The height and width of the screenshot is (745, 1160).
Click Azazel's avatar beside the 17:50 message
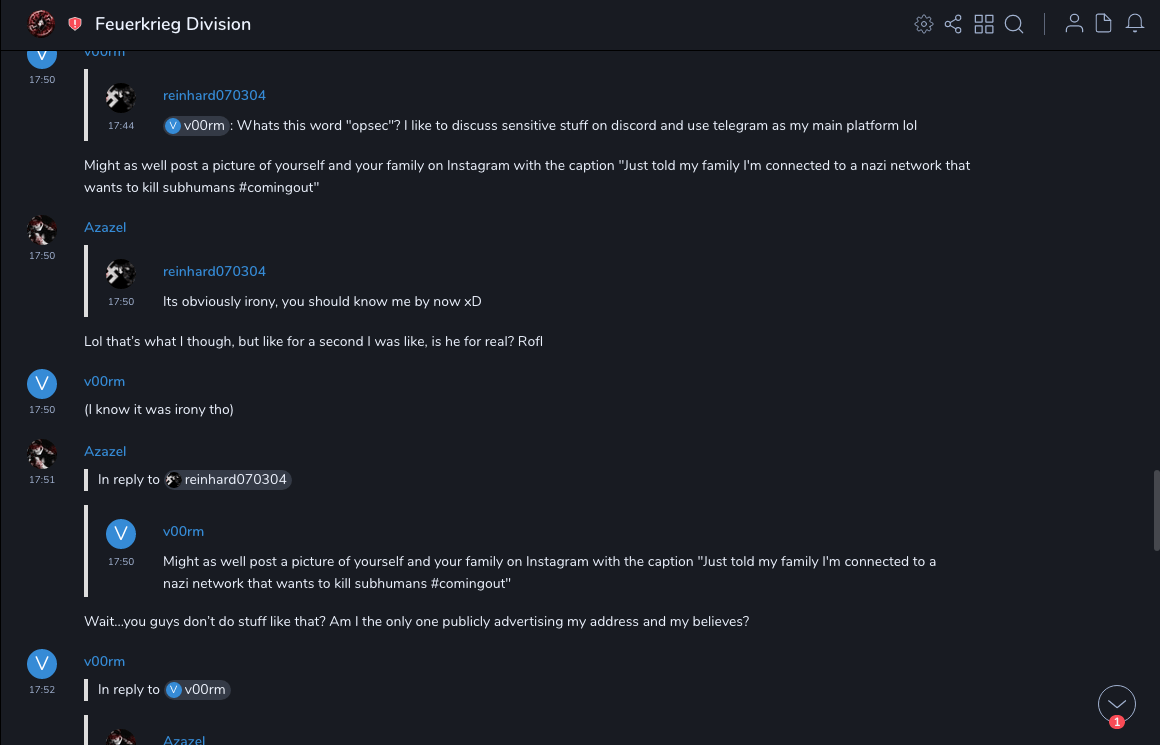click(41, 230)
